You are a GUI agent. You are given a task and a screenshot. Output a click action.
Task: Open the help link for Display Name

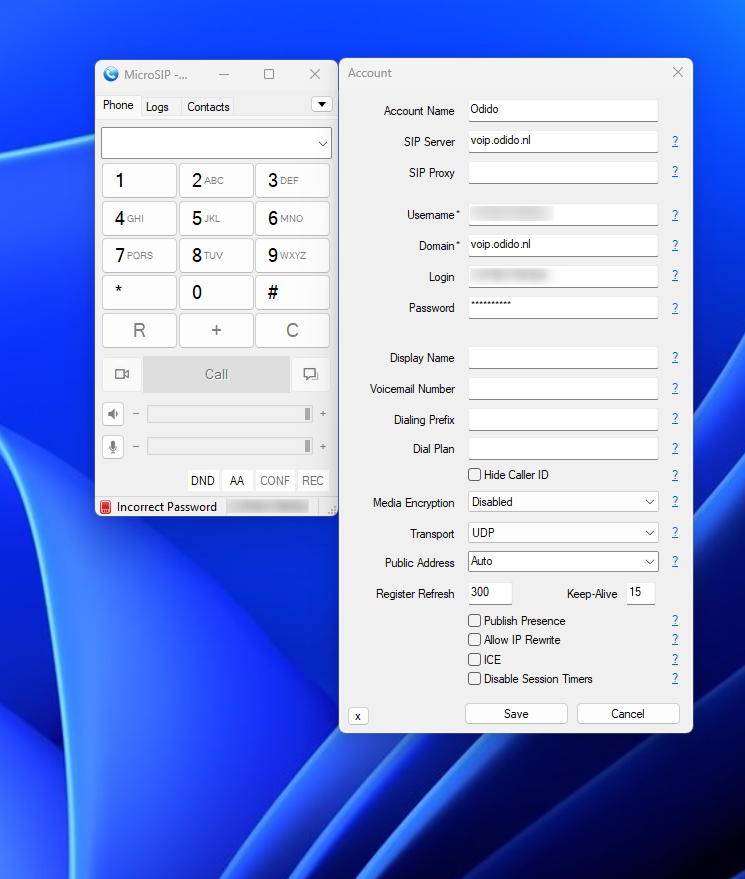pyautogui.click(x=675, y=357)
